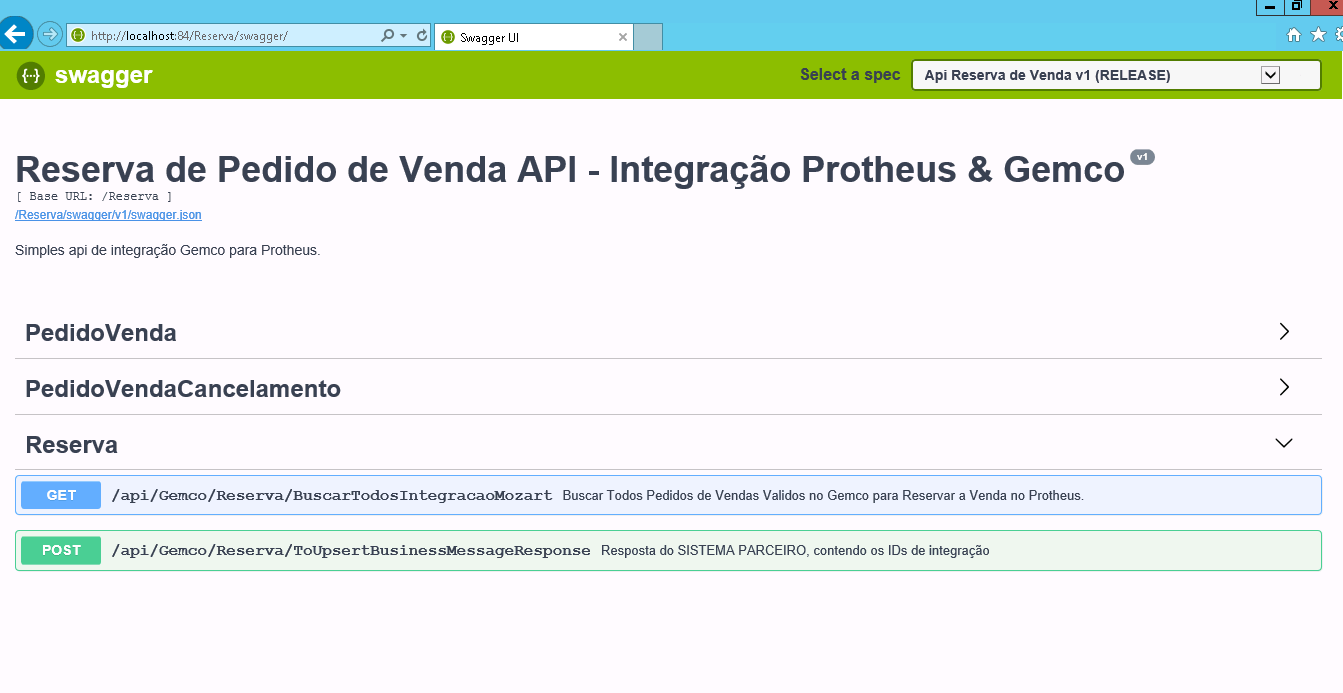This screenshot has width=1343, height=693.
Task: Close the Swagger UI tab
Action: tap(623, 37)
